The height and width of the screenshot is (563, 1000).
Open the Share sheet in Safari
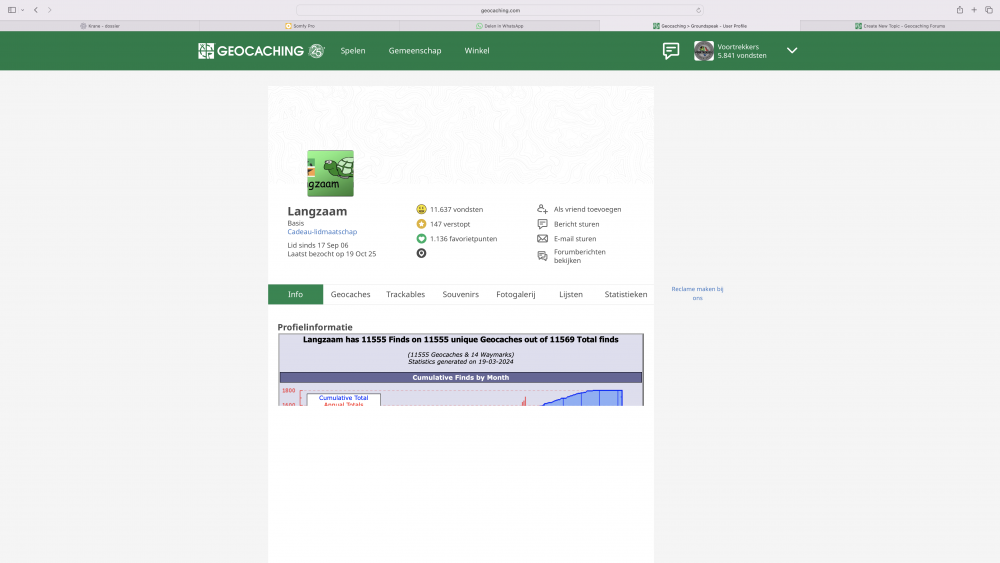point(959,10)
